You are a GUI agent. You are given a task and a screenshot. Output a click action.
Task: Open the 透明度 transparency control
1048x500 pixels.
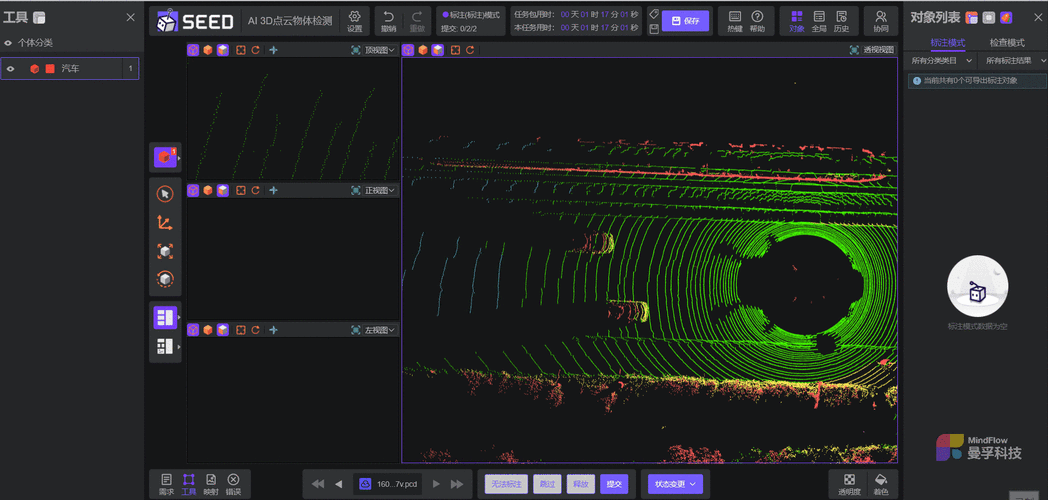click(849, 483)
